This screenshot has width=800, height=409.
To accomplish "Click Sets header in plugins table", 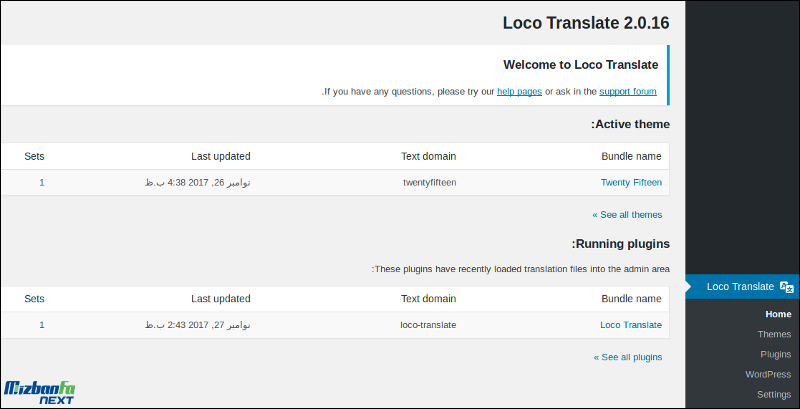I will 34,299.
